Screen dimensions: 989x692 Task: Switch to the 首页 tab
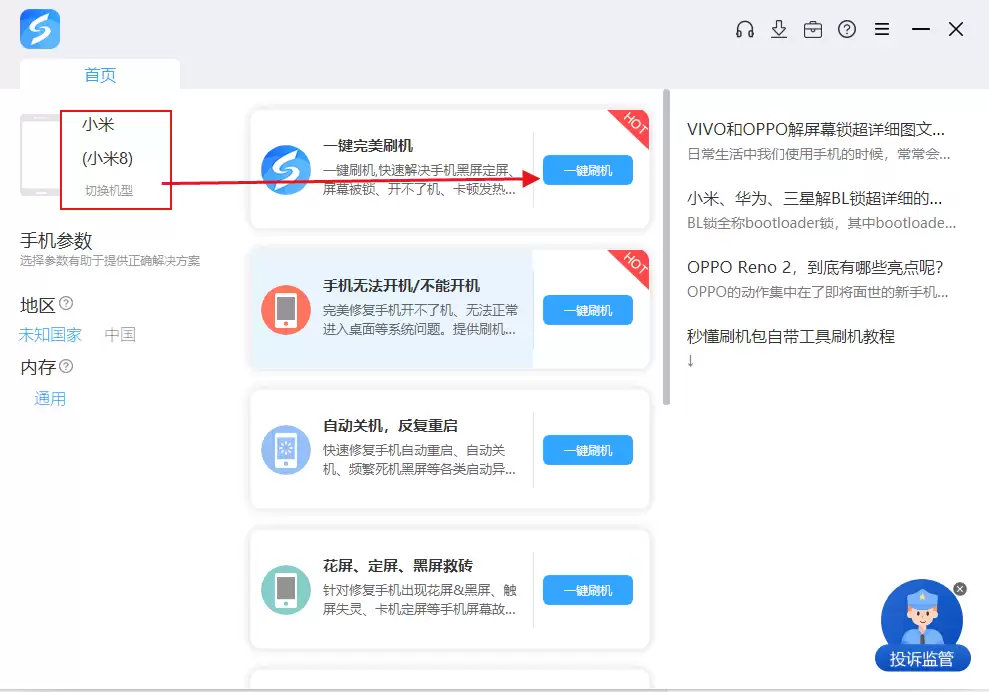coord(100,74)
